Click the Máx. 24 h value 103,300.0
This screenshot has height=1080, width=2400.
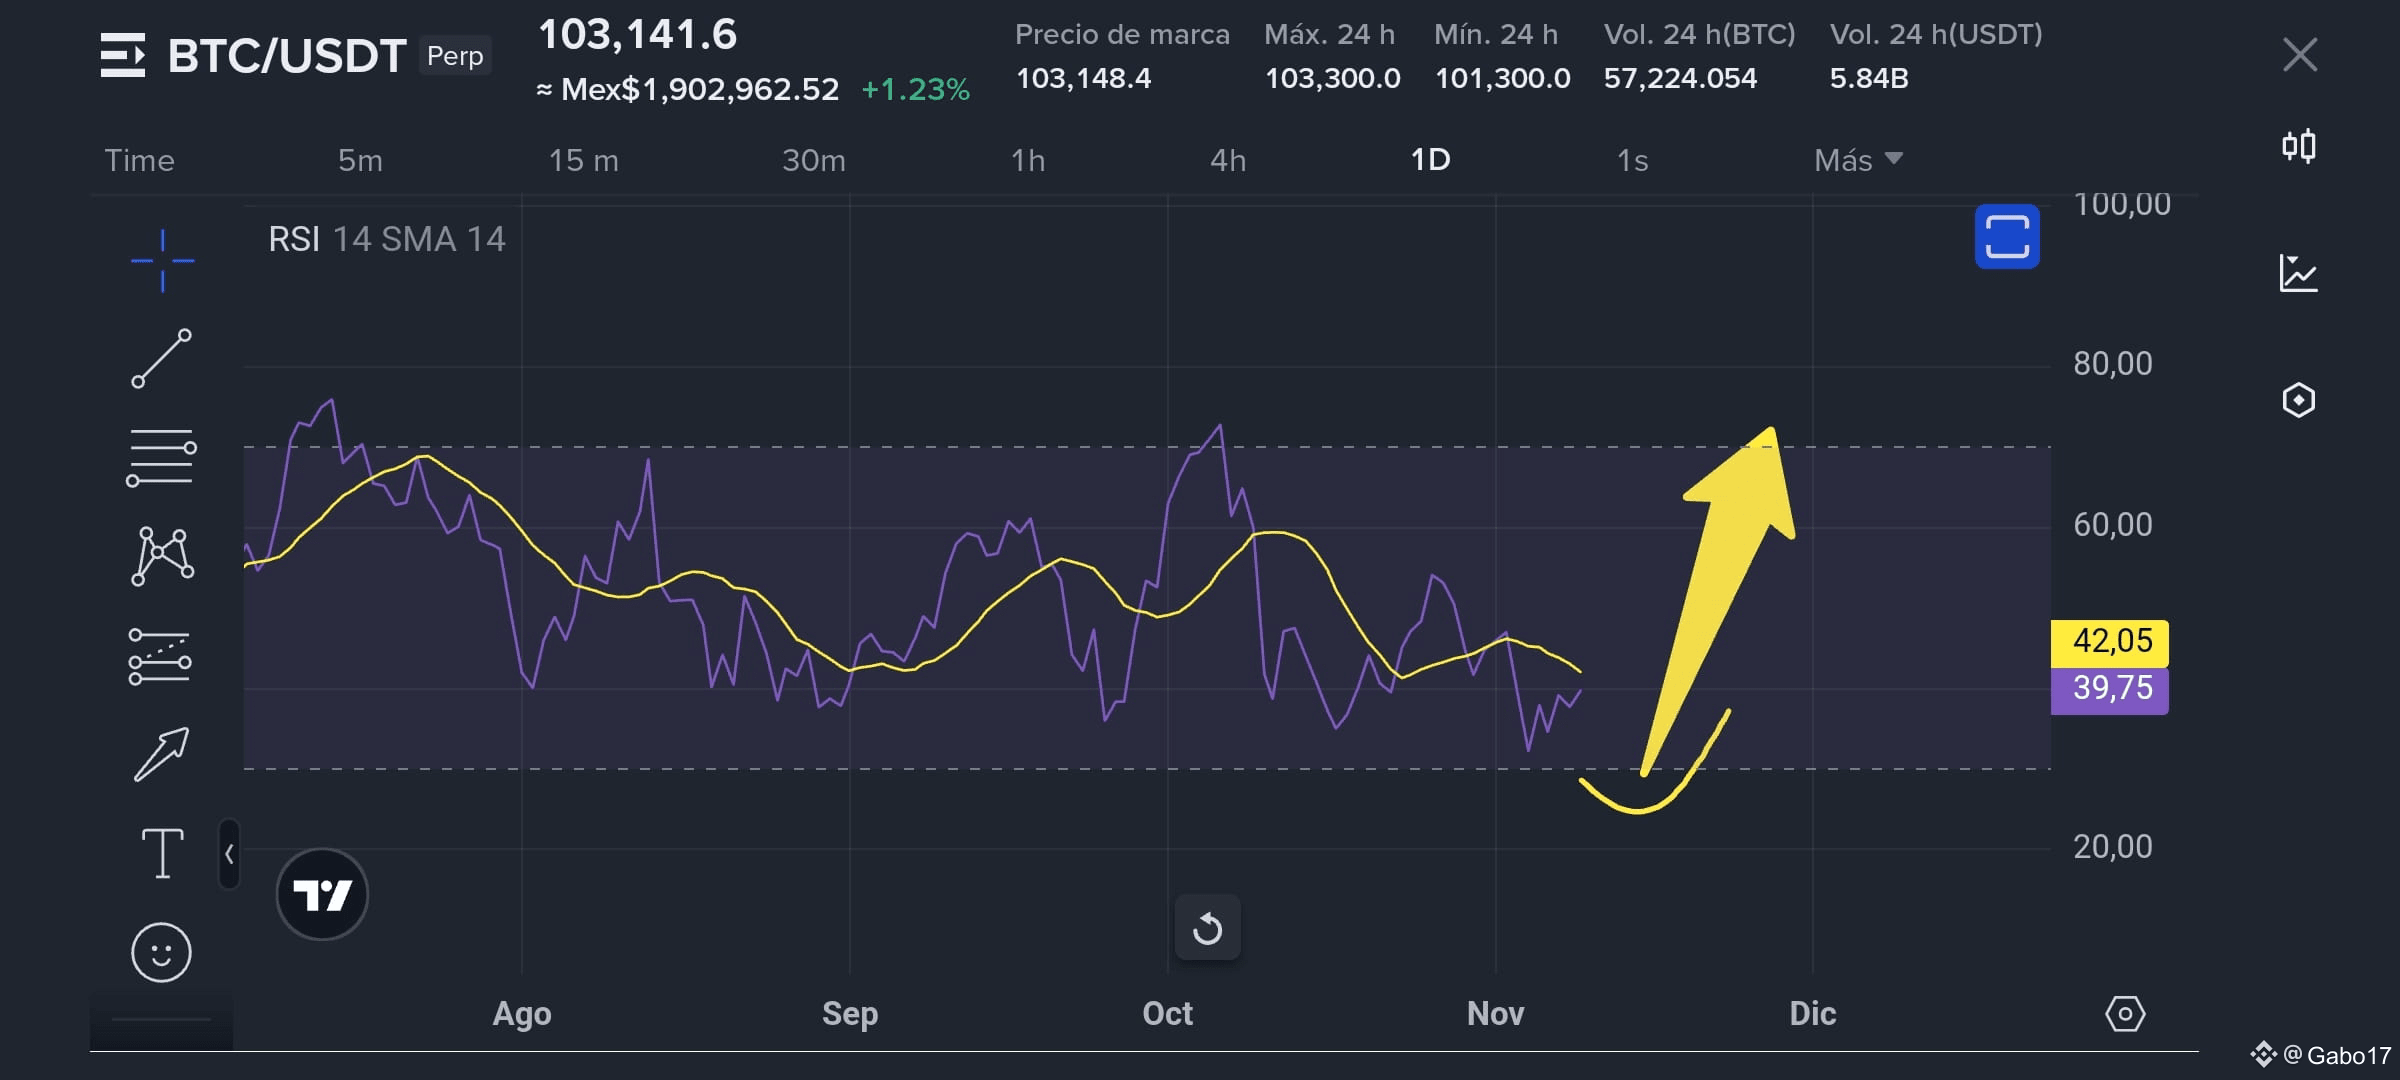pyautogui.click(x=1332, y=78)
